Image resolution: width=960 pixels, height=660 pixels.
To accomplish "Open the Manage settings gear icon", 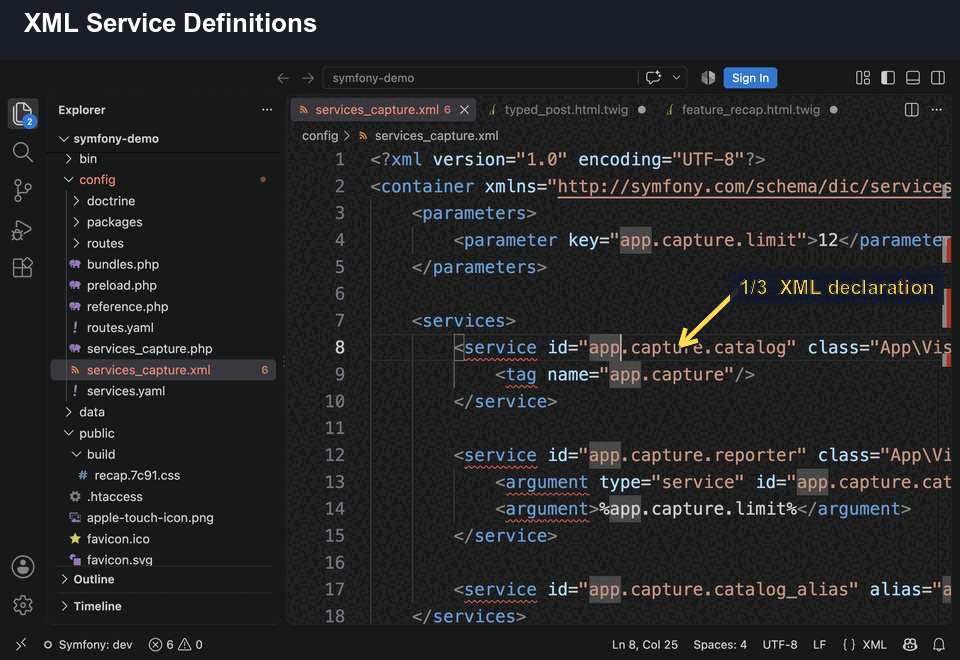I will pyautogui.click(x=23, y=605).
